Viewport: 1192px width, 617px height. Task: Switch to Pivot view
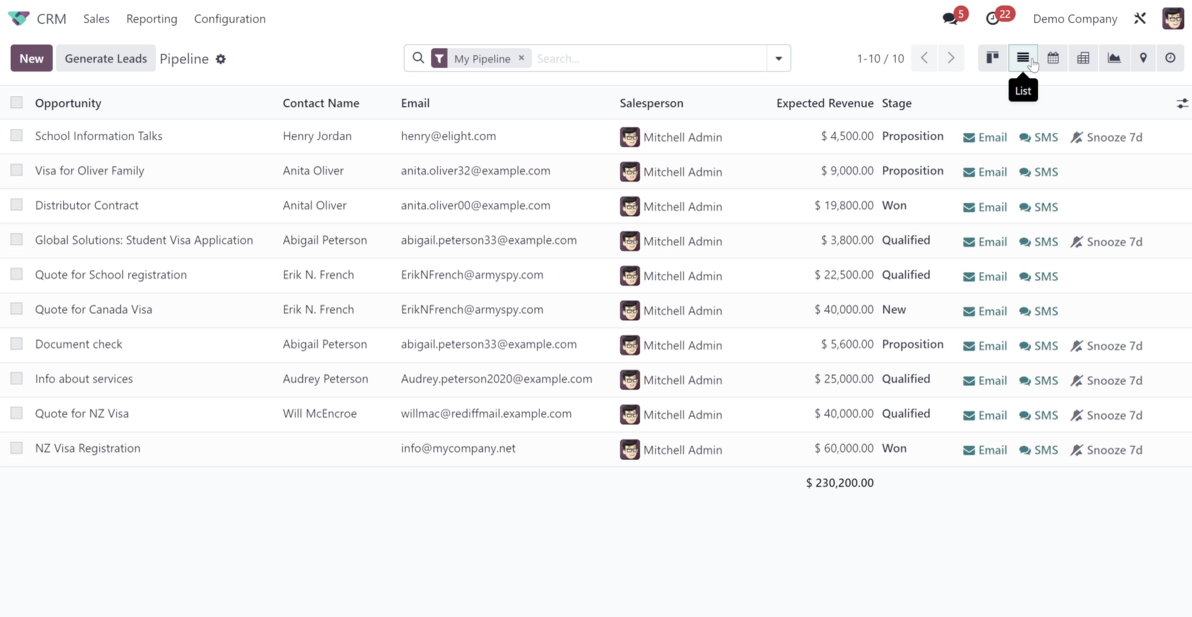tap(1083, 58)
